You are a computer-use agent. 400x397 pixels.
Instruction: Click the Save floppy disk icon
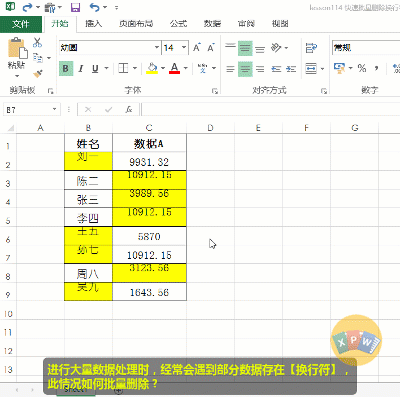tap(75, 7)
